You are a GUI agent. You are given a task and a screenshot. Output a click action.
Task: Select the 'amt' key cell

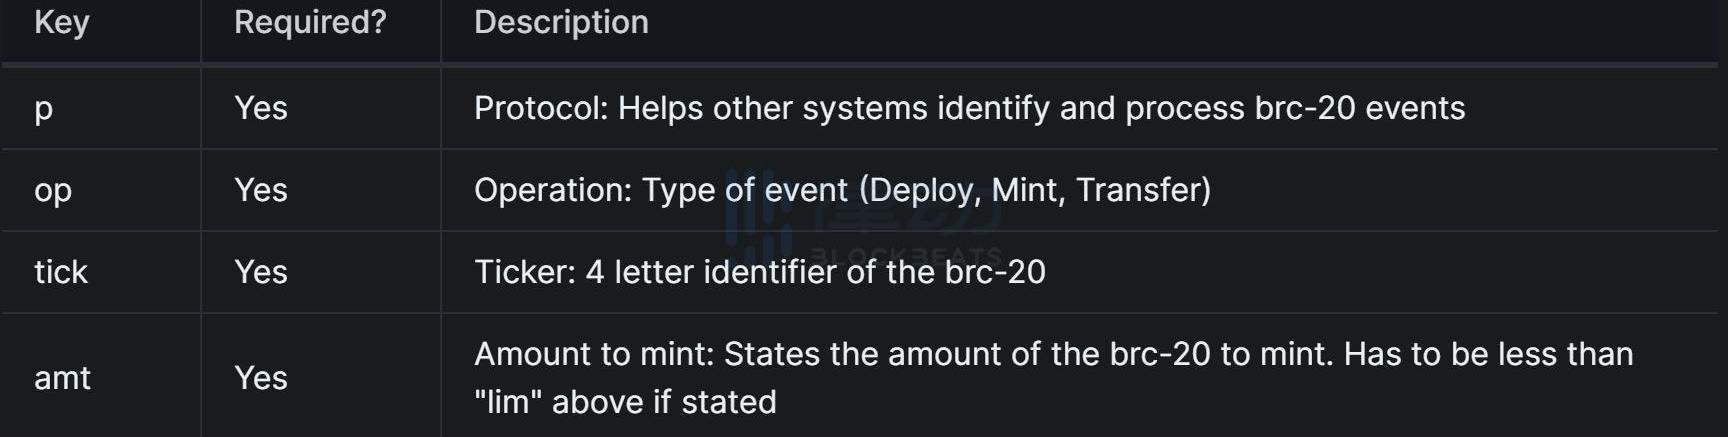pos(62,378)
